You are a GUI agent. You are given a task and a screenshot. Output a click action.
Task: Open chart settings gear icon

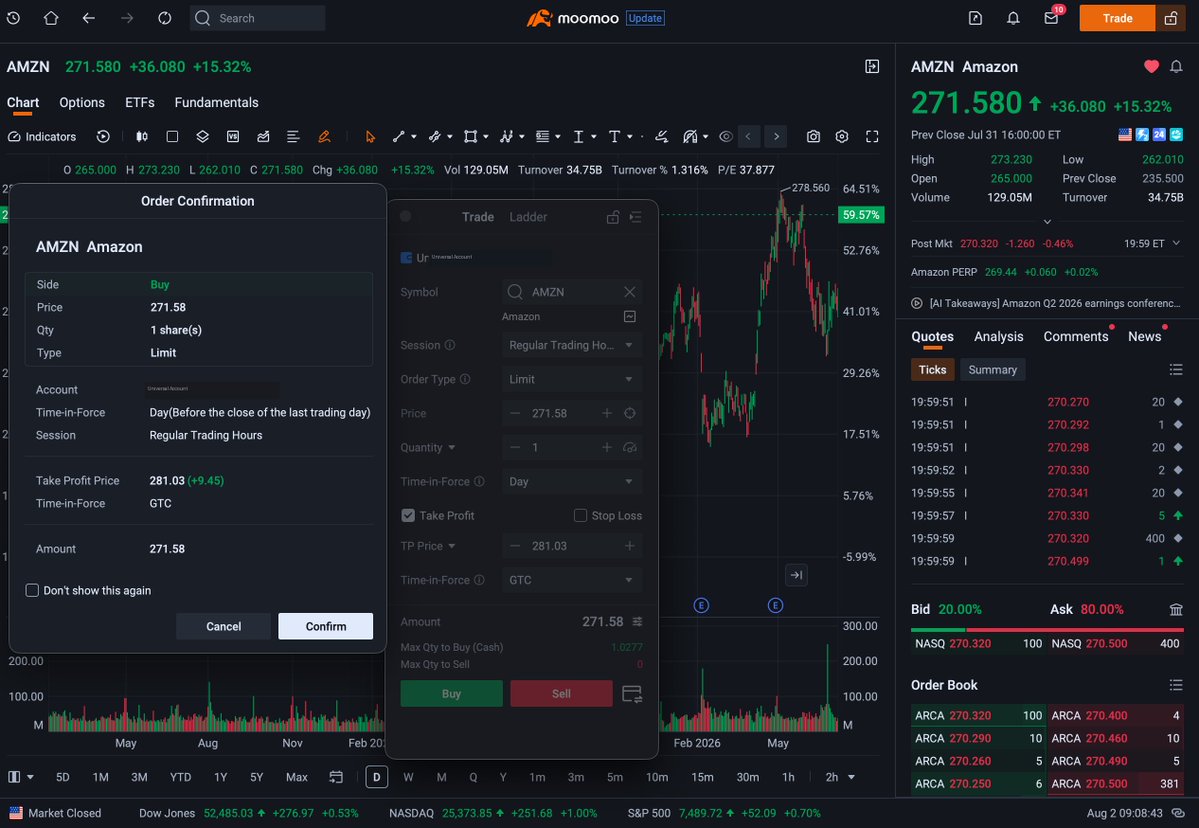(x=842, y=136)
